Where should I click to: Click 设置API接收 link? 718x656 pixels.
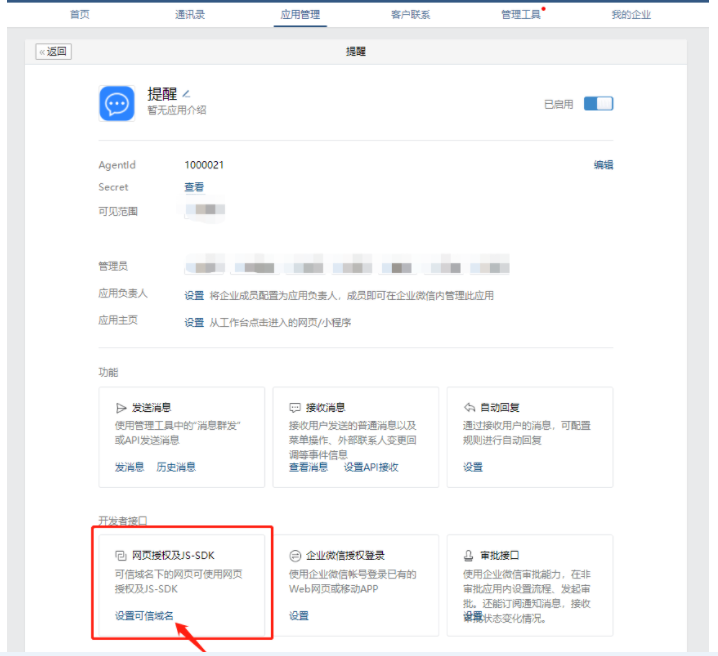(x=371, y=467)
